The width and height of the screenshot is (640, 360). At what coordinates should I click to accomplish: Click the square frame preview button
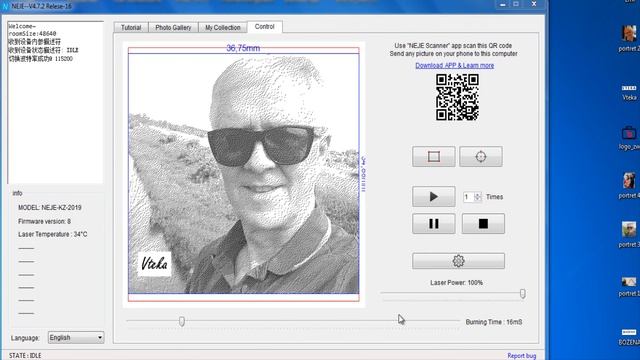[433, 156]
